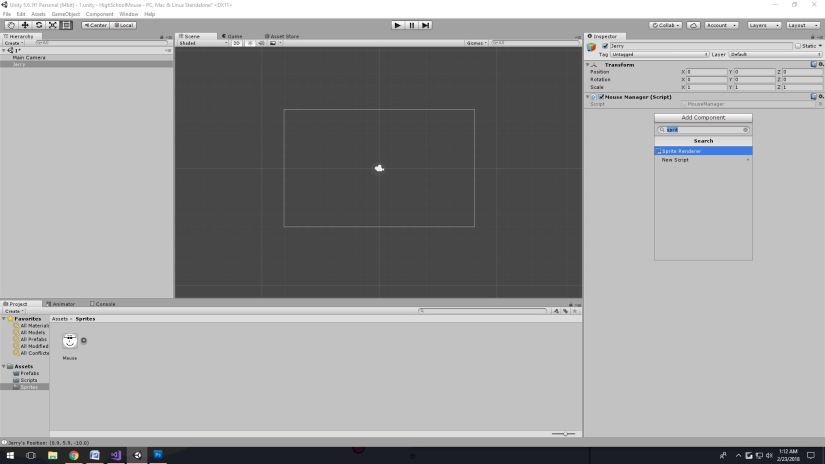Click the asset thumbnail size slider

565,433
